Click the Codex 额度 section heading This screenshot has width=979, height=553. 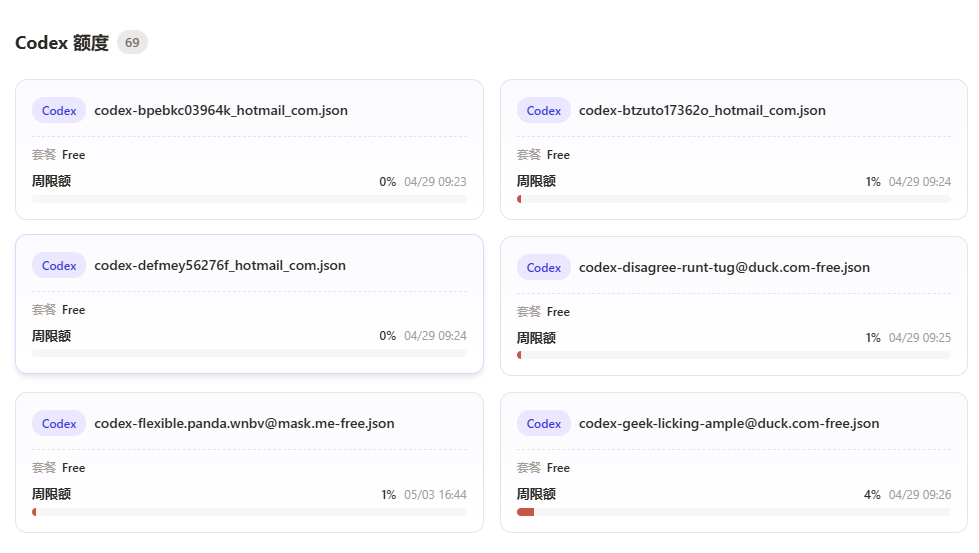coord(62,42)
